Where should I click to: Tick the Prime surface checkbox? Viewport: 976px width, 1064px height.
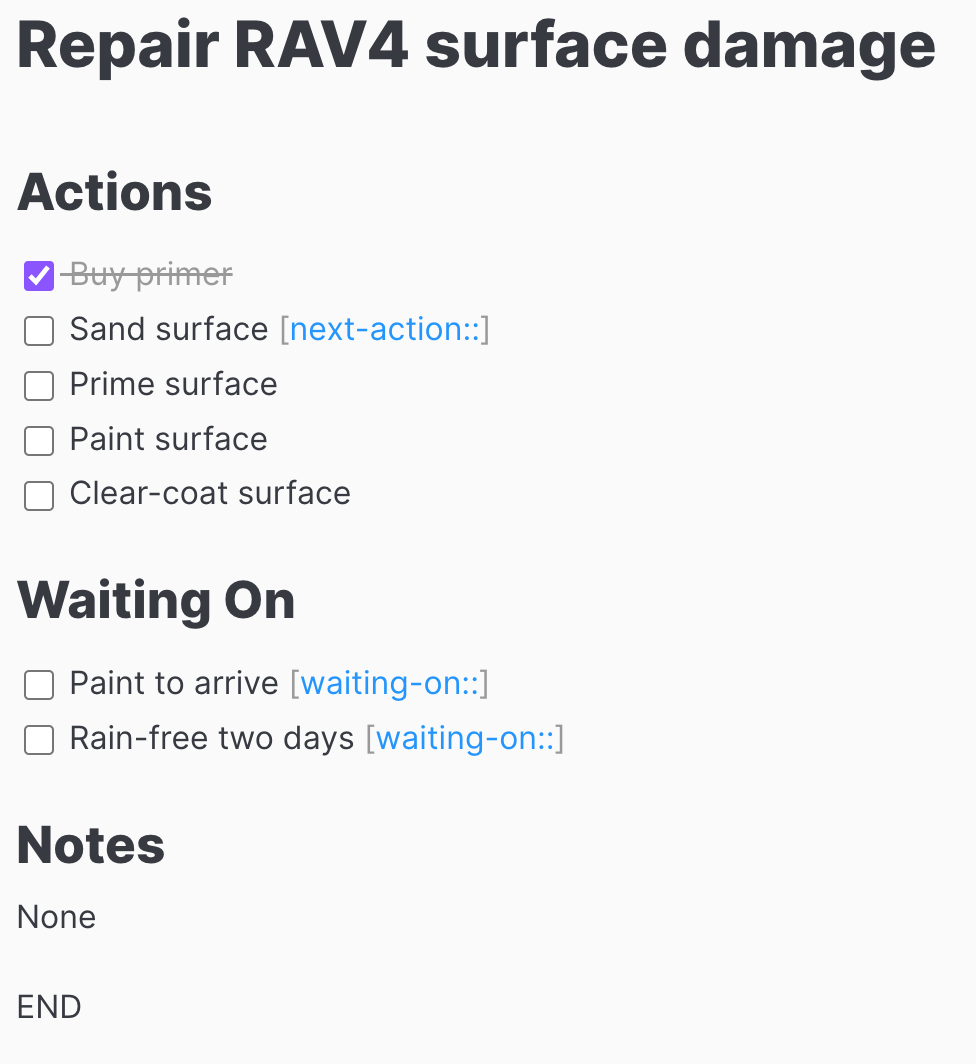(39, 386)
